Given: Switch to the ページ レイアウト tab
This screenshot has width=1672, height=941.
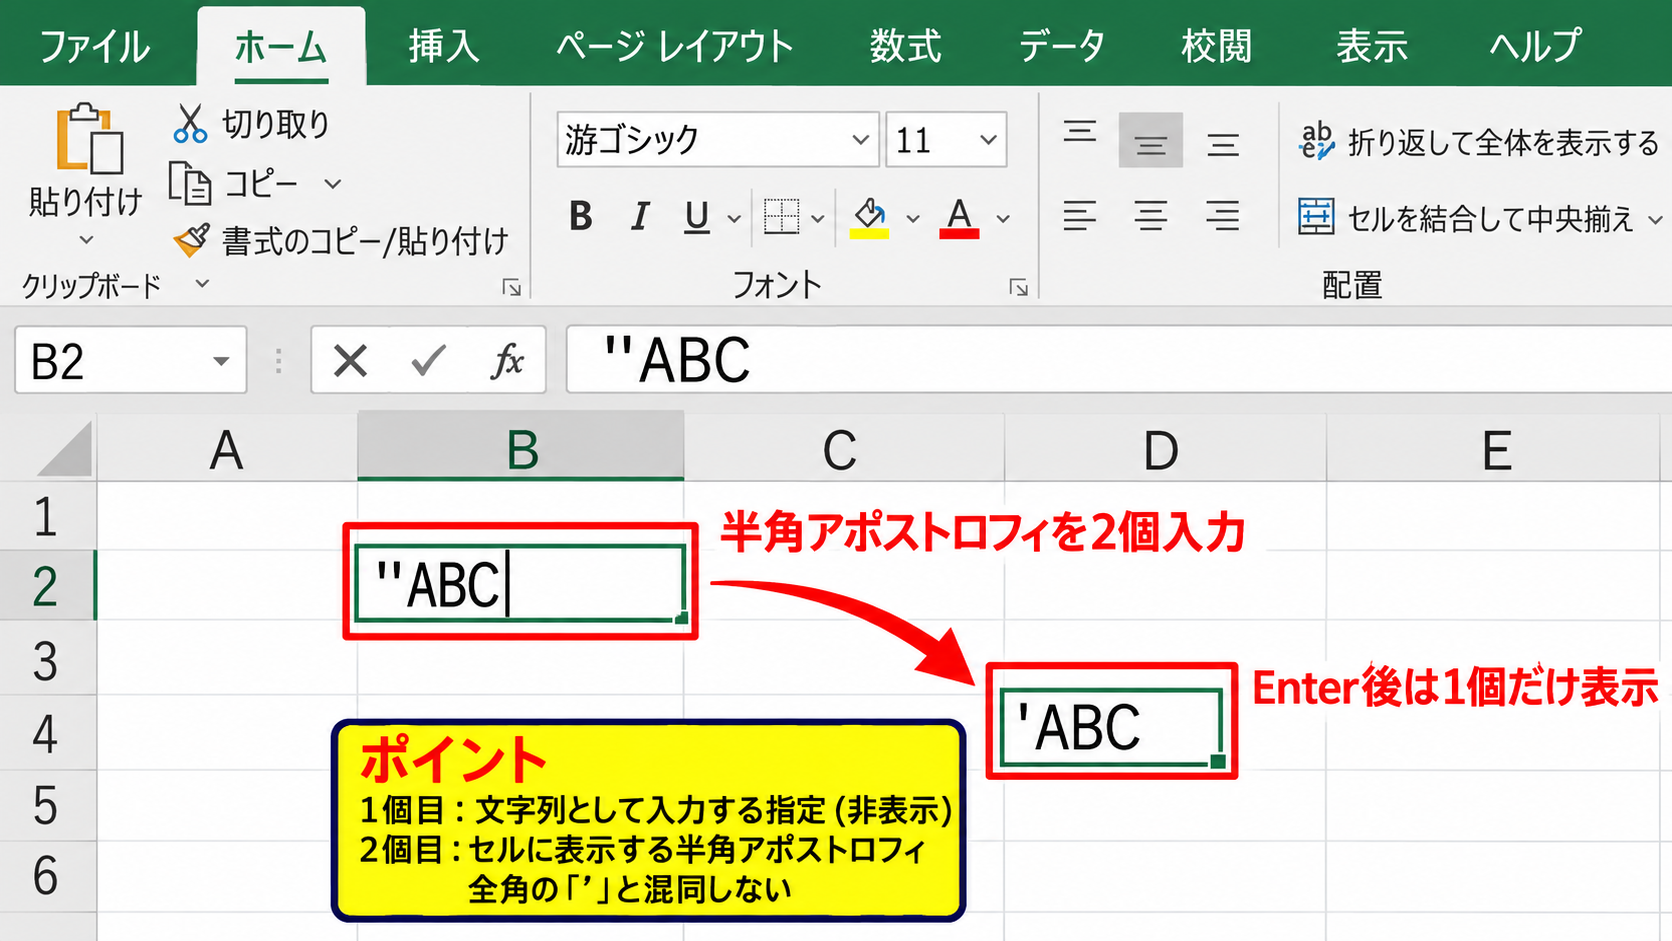Looking at the screenshot, I should click(675, 46).
